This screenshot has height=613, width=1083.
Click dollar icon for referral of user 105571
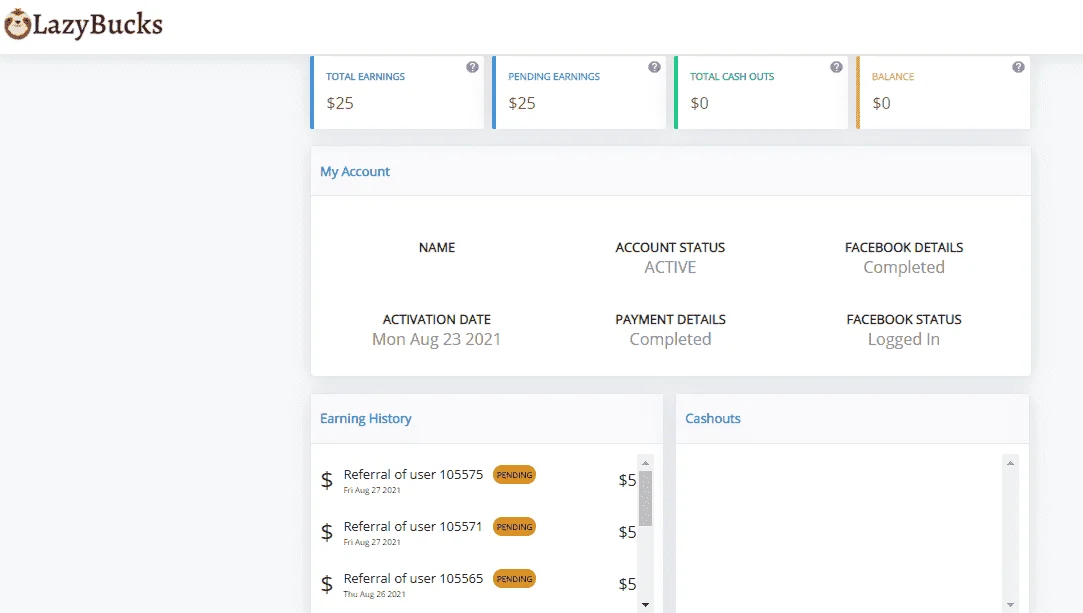(327, 532)
